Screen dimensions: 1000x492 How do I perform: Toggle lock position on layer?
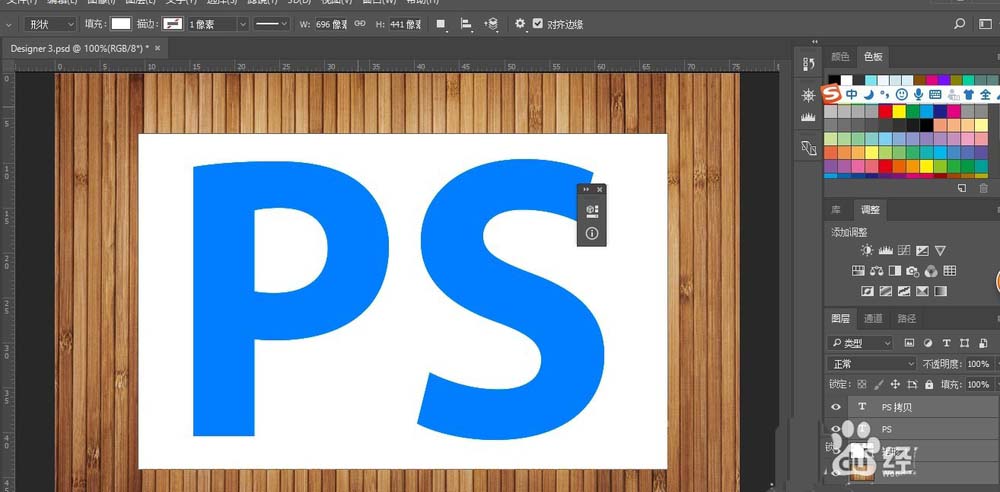(x=895, y=384)
